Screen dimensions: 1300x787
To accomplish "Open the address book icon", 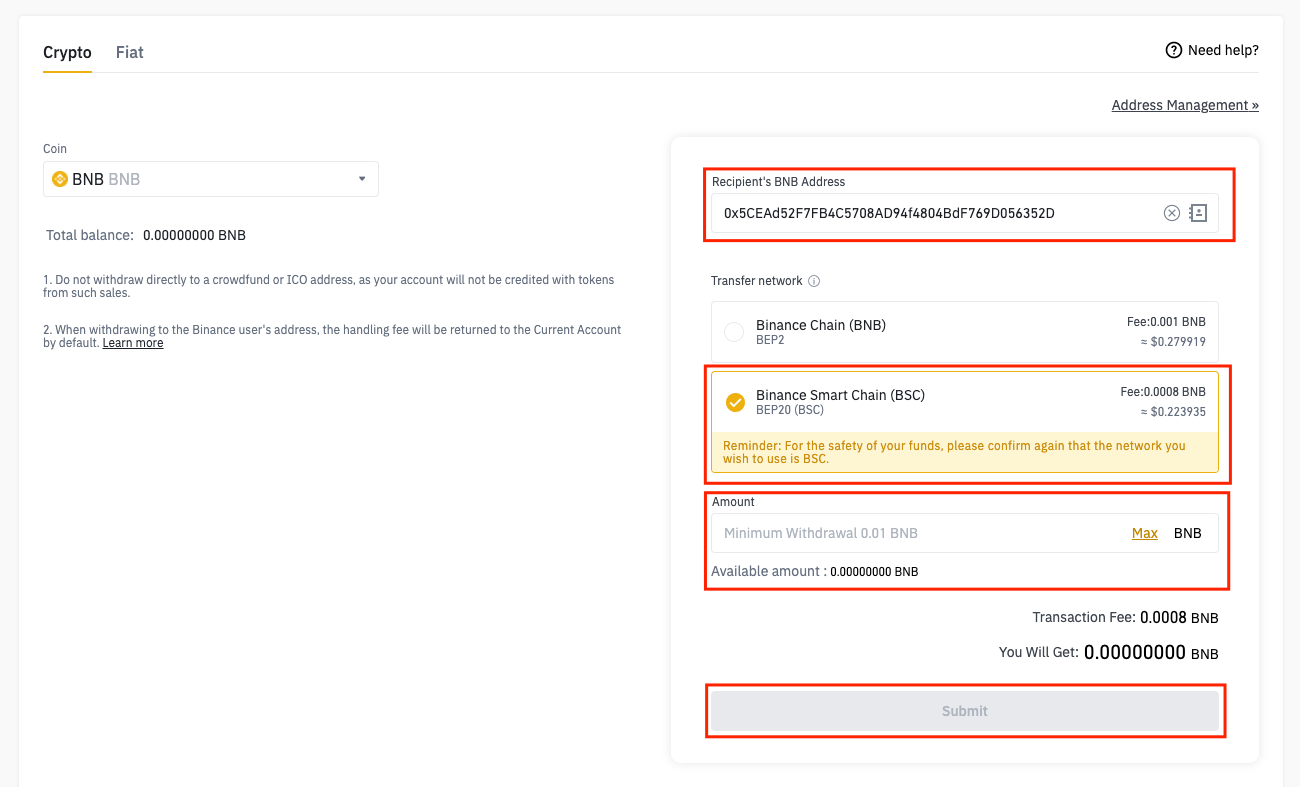I will point(1198,213).
